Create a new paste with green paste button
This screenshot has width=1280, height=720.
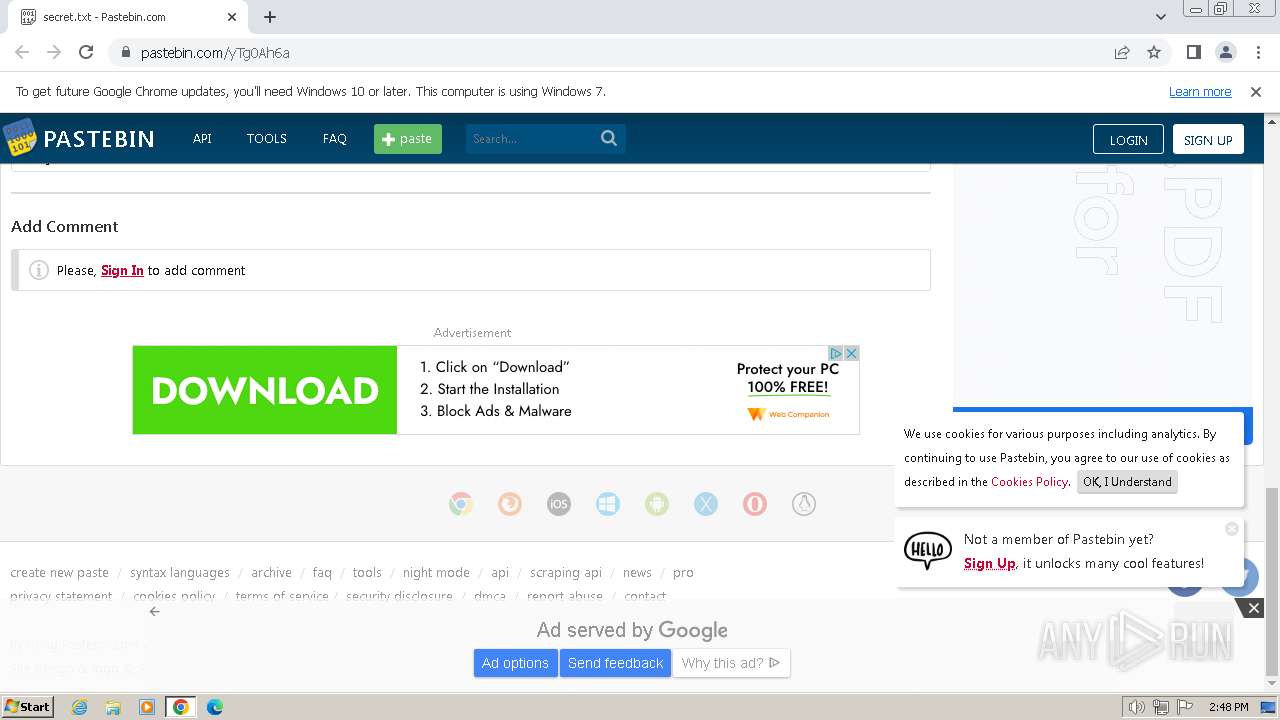pyautogui.click(x=408, y=138)
